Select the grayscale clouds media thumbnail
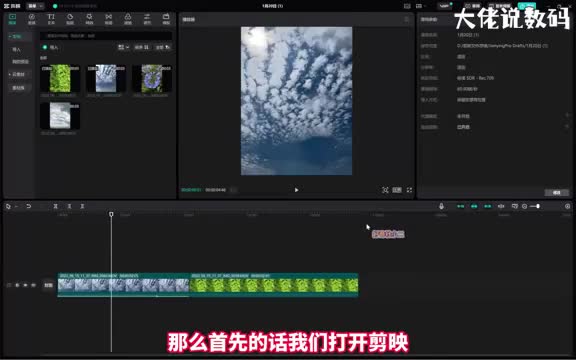 pos(60,116)
